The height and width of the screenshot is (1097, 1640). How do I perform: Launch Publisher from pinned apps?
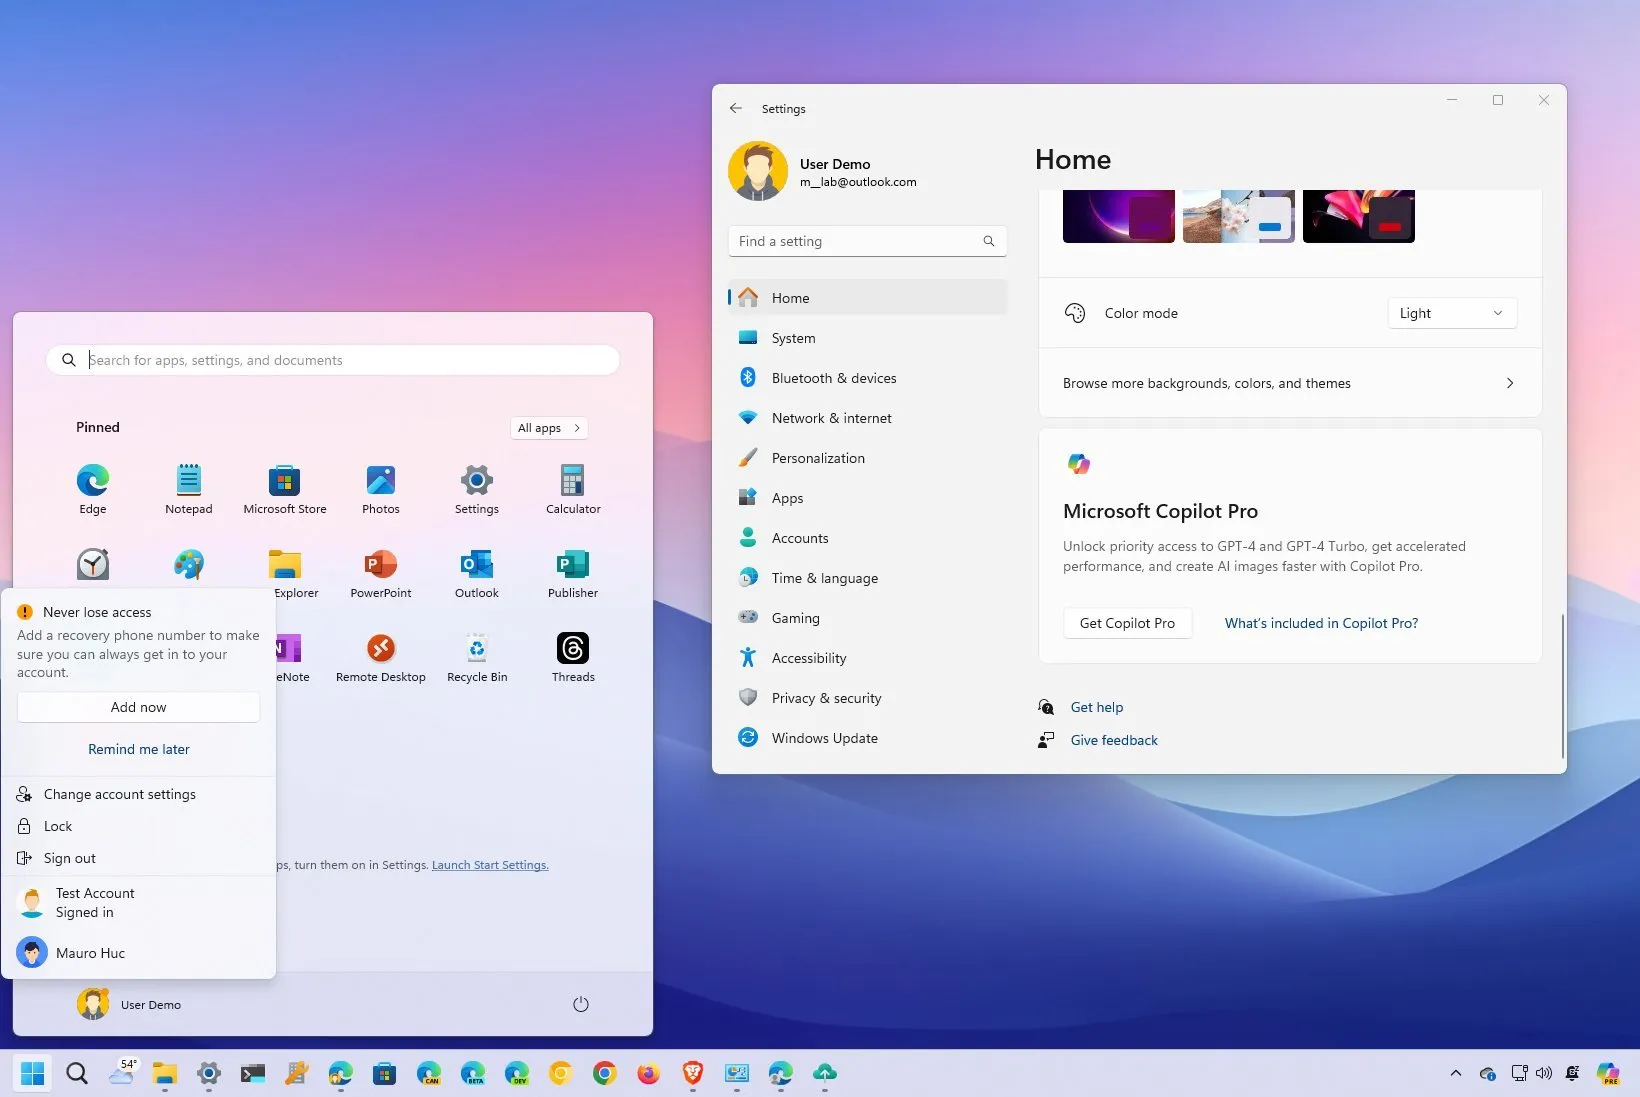[573, 573]
